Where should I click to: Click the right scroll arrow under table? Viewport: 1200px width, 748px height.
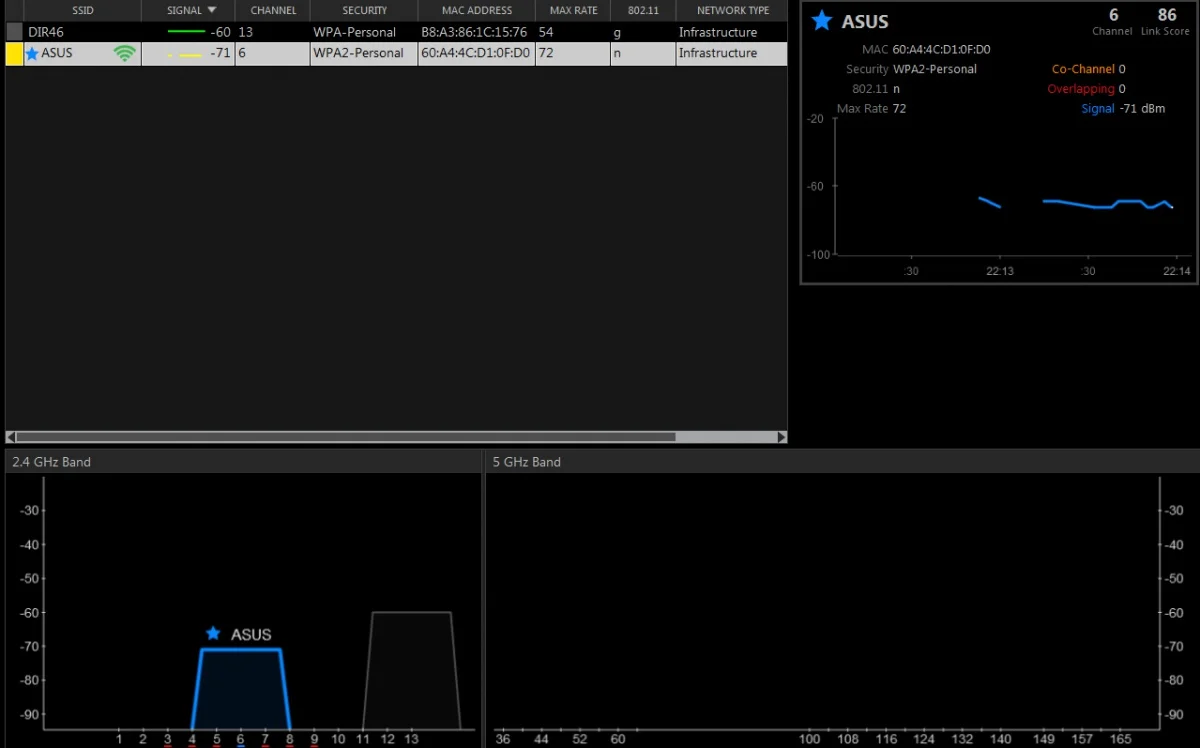point(782,437)
